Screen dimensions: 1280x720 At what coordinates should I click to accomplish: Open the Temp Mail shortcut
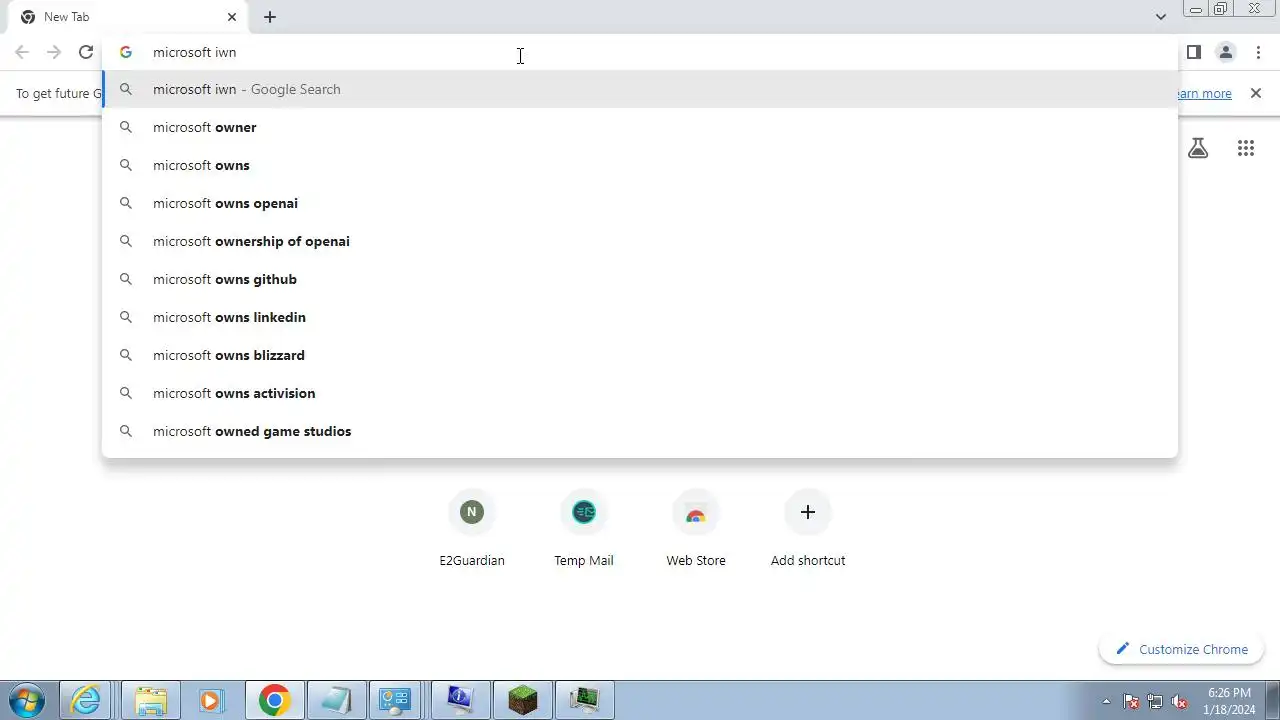[584, 528]
